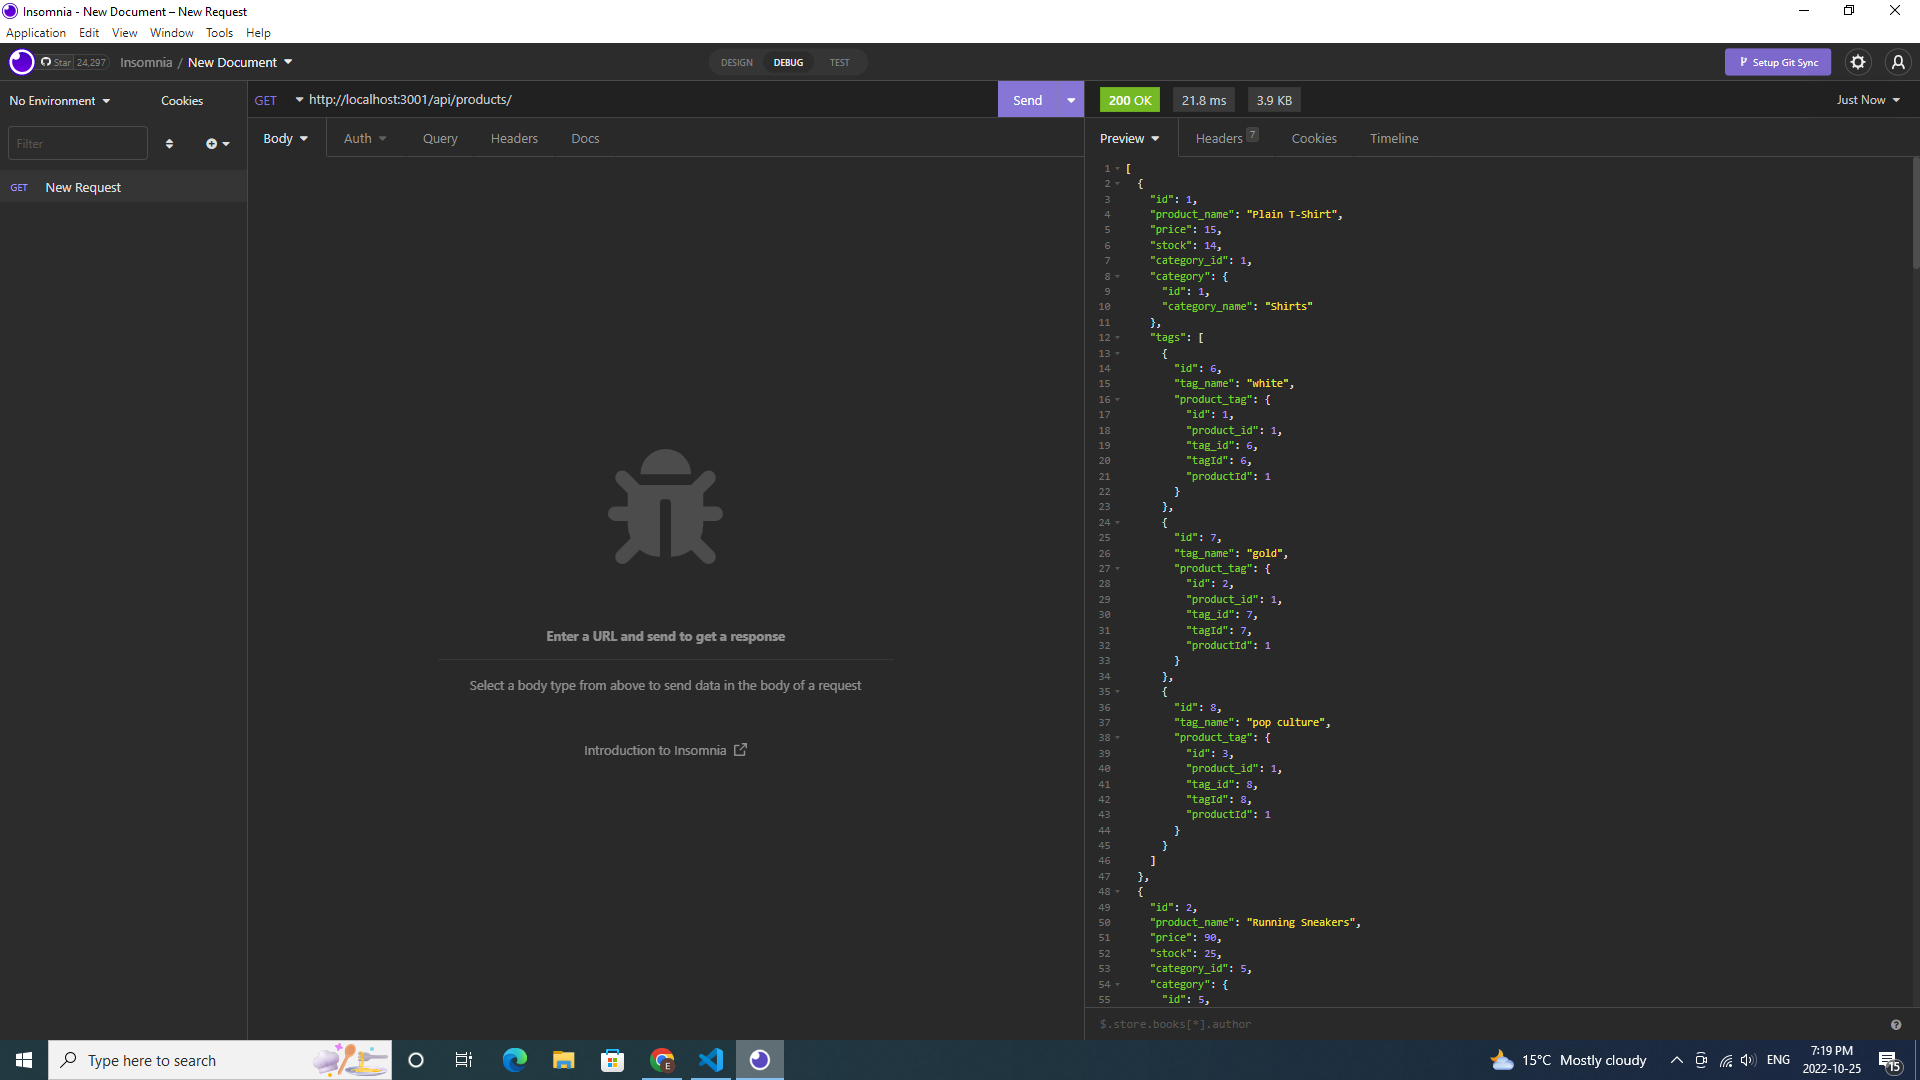Follow the Introduction to Insomnia link
The height and width of the screenshot is (1080, 1920).
click(665, 750)
